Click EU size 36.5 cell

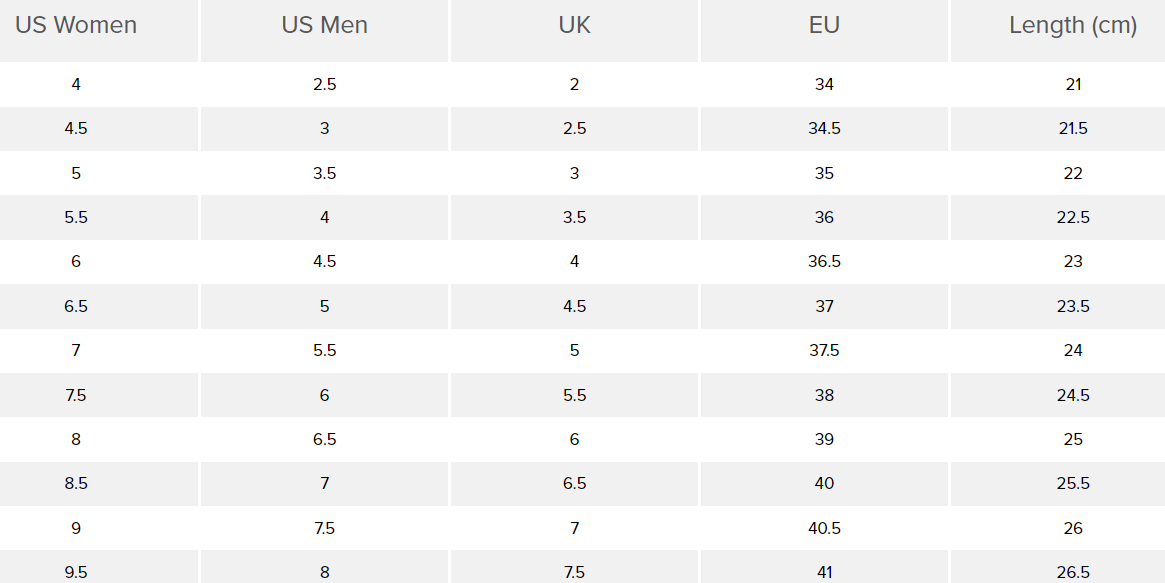(824, 261)
